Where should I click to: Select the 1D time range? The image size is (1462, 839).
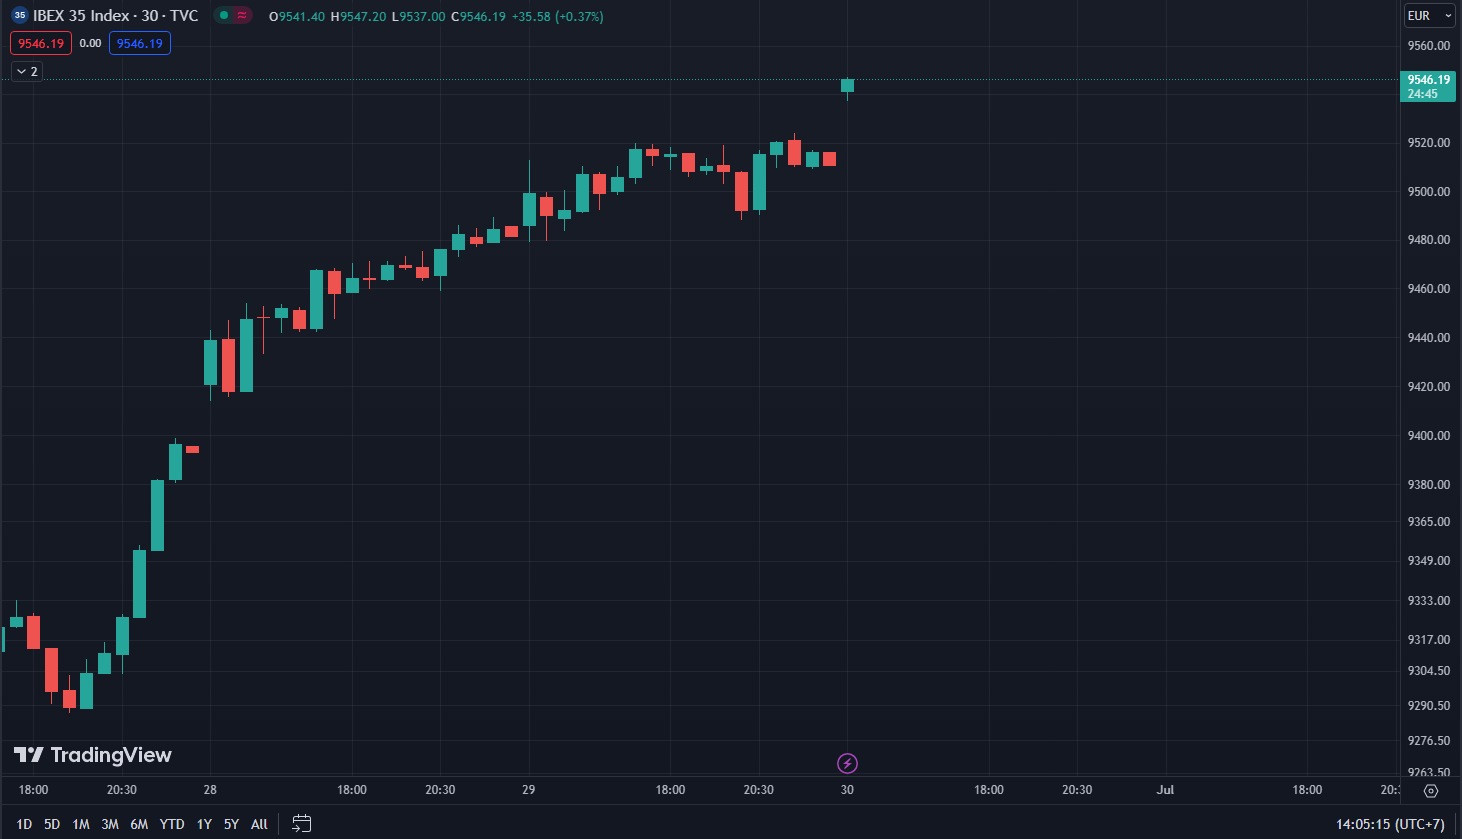[24, 824]
